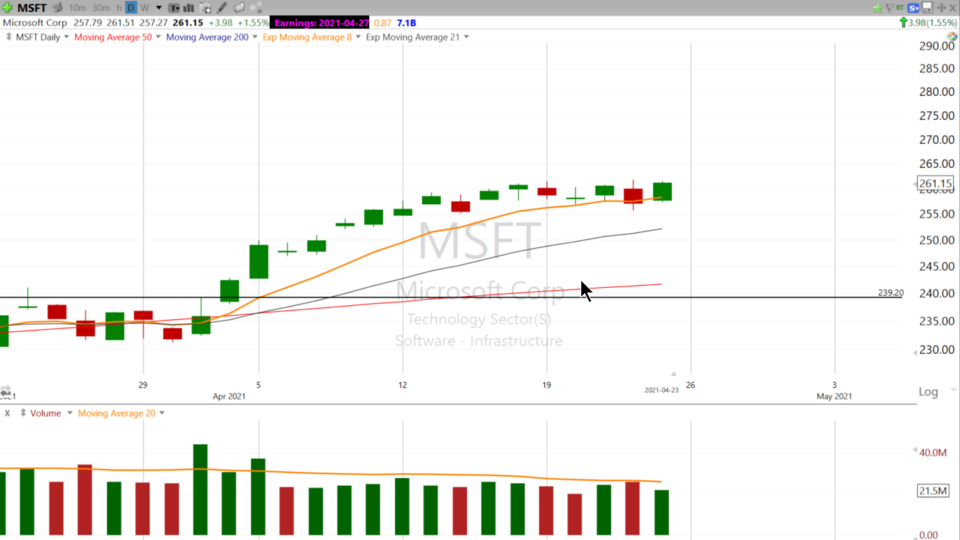Open the scale dropdown arrow beside Log
This screenshot has width=960, height=540.
[x=953, y=390]
